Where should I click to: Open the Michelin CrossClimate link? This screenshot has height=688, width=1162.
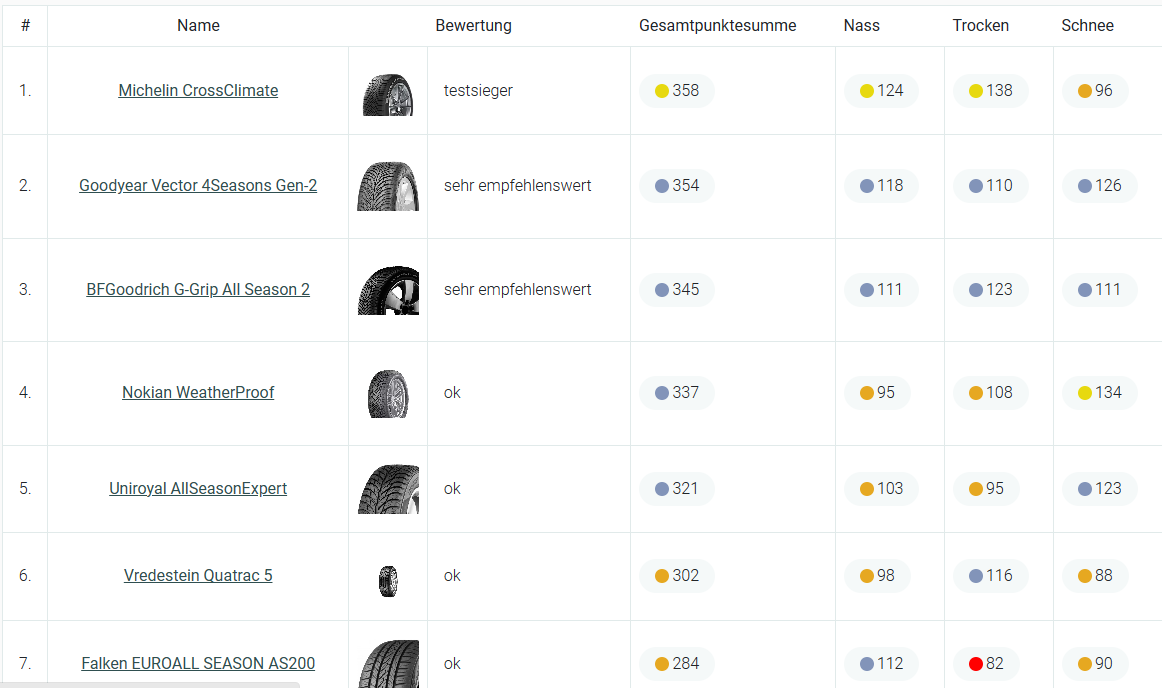[x=198, y=90]
